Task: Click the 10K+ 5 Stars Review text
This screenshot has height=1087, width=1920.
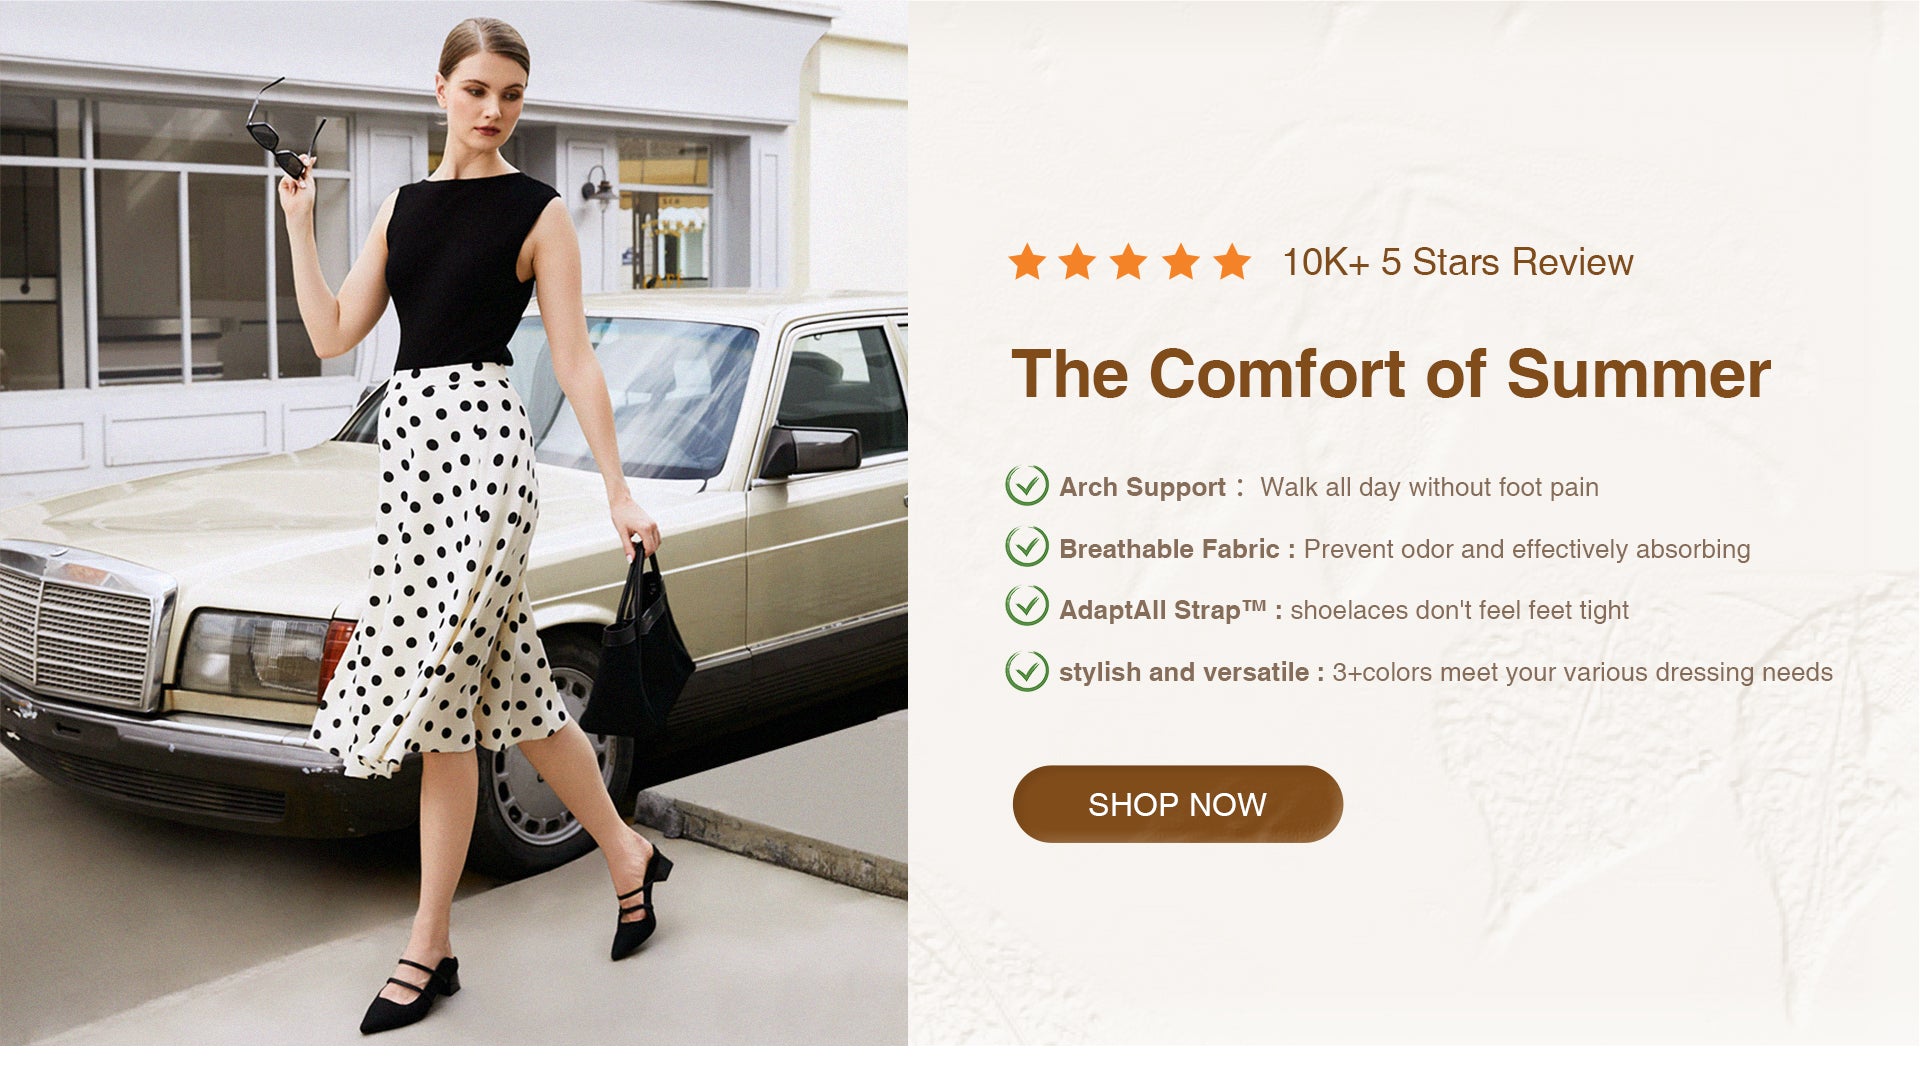Action: point(1458,262)
